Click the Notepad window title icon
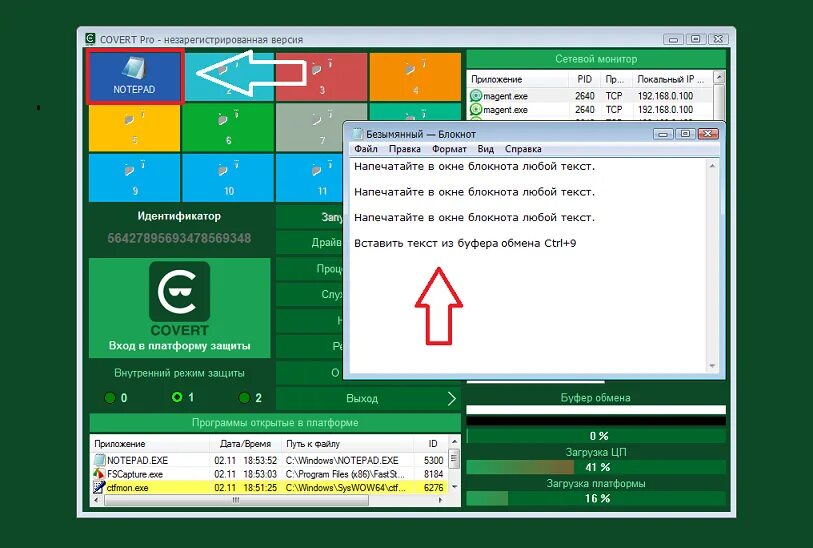813x548 pixels. point(357,134)
